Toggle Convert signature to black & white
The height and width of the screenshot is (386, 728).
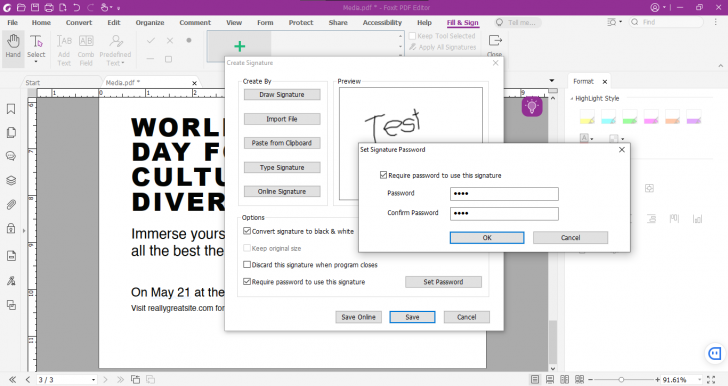point(247,231)
